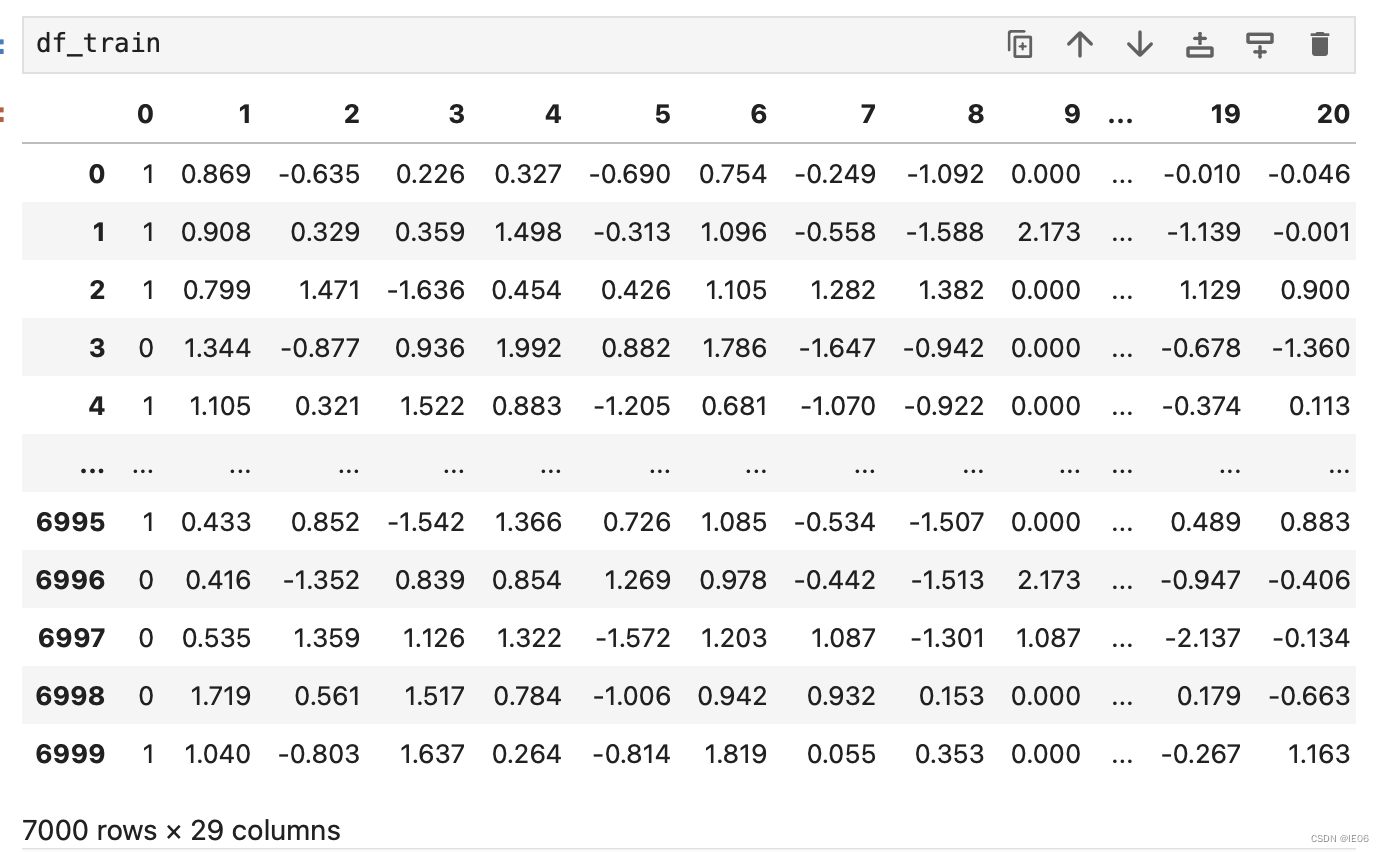Image resolution: width=1384 pixels, height=852 pixels.
Task: Click the value -1.092
Action: pos(945,174)
